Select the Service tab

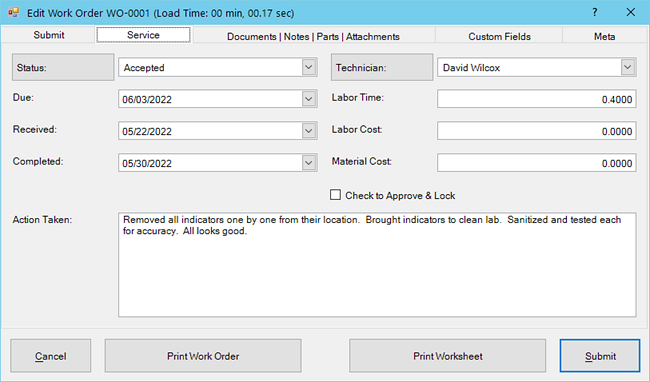pyautogui.click(x=143, y=35)
